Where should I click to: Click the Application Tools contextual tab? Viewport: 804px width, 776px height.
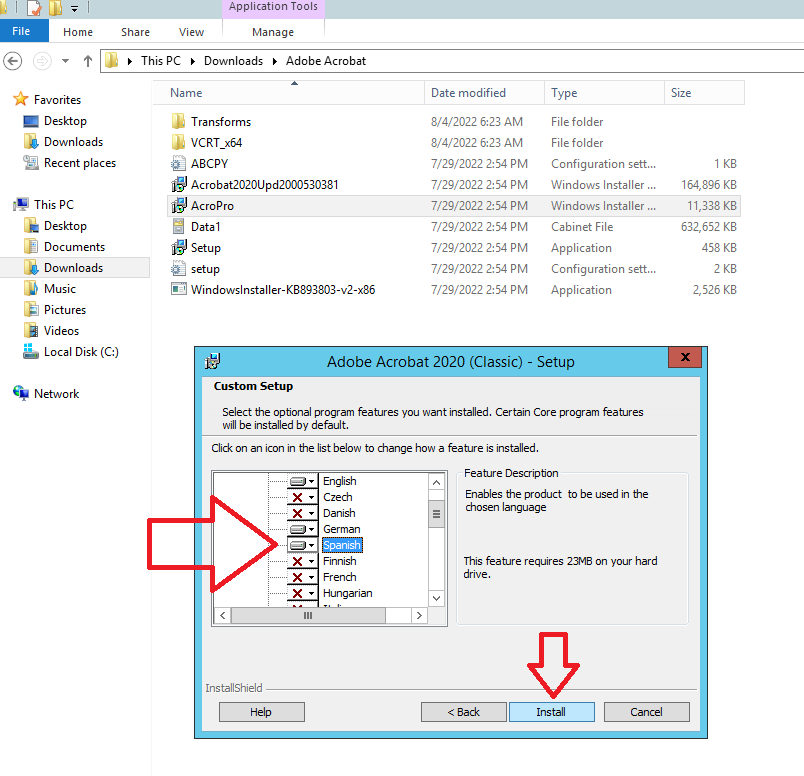coord(273,7)
